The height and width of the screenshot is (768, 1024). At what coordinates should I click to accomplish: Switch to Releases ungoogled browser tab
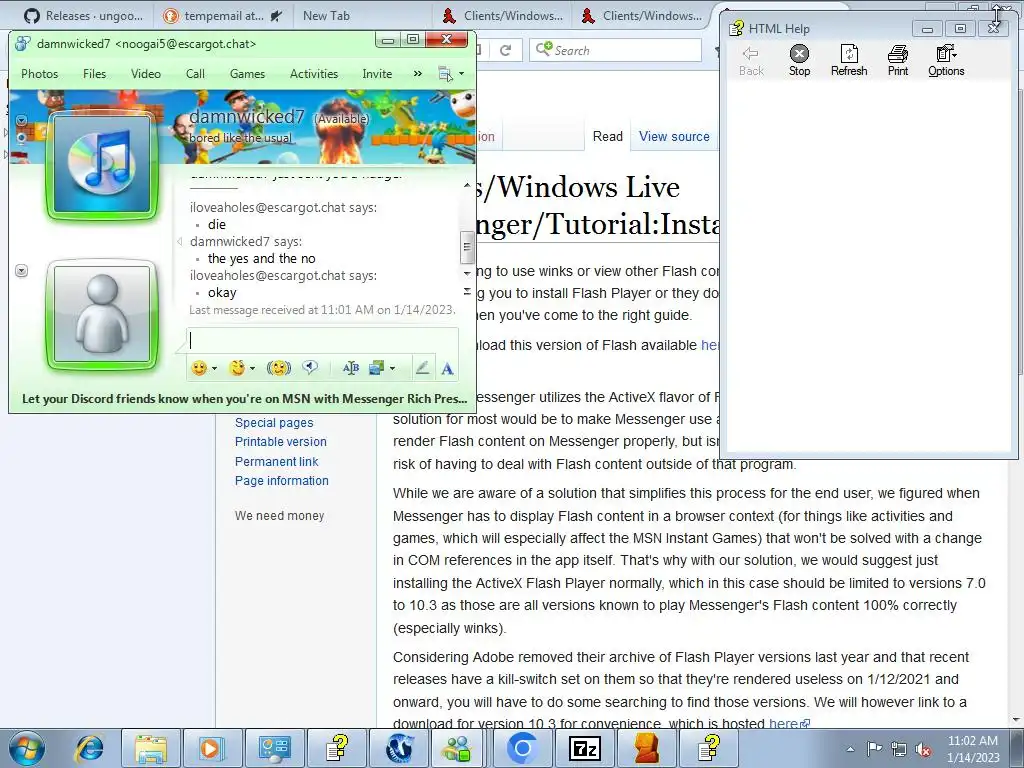[x=82, y=16]
